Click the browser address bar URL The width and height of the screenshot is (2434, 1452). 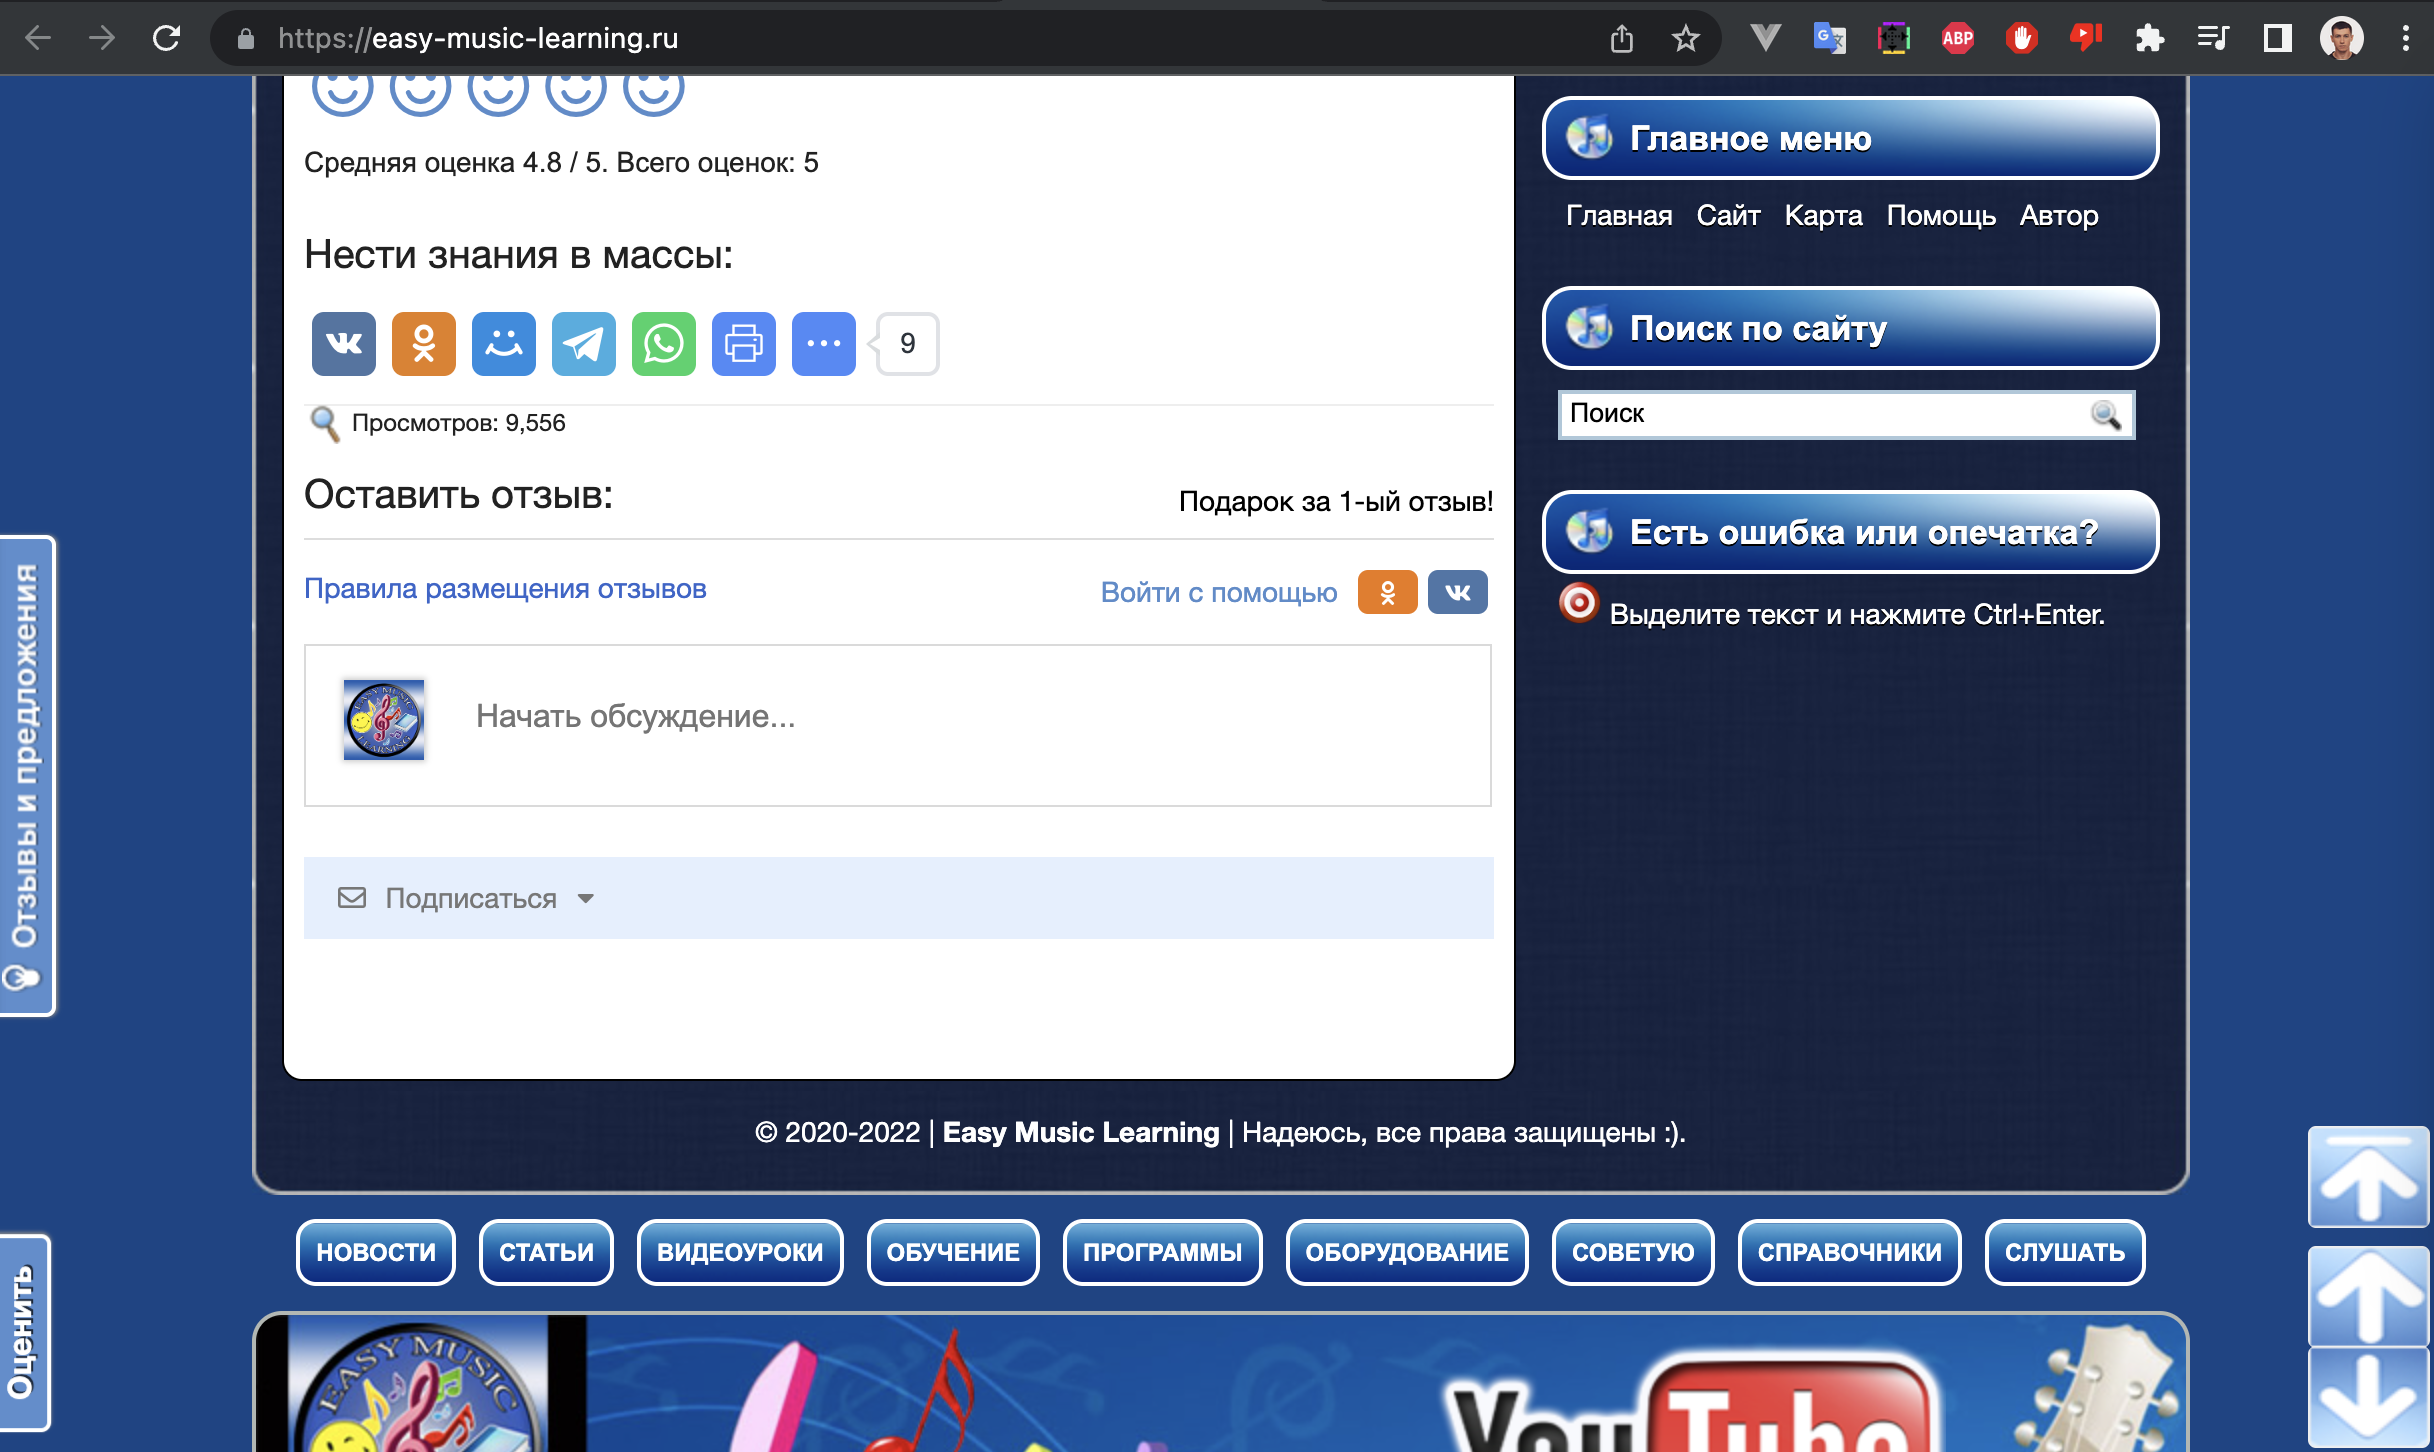(x=478, y=38)
